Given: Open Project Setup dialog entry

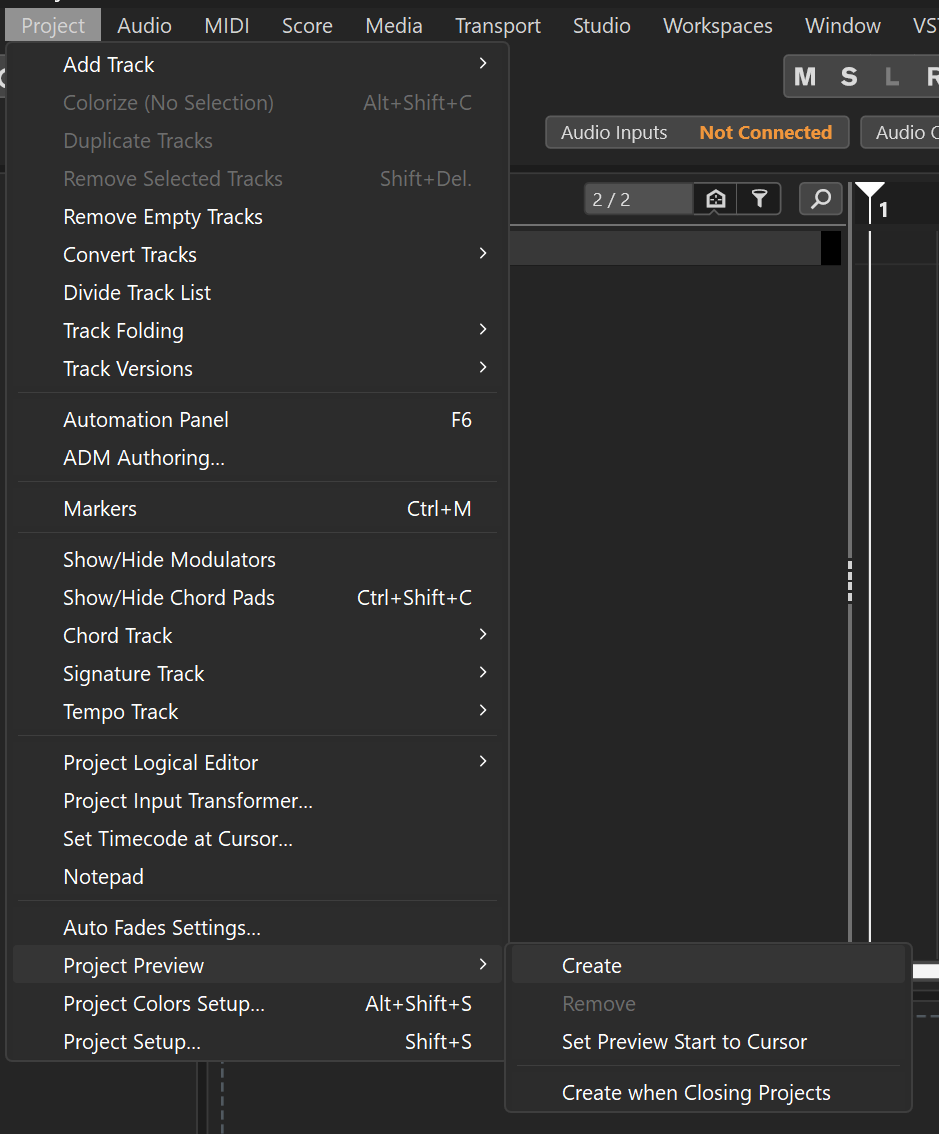Looking at the screenshot, I should click(132, 1042).
